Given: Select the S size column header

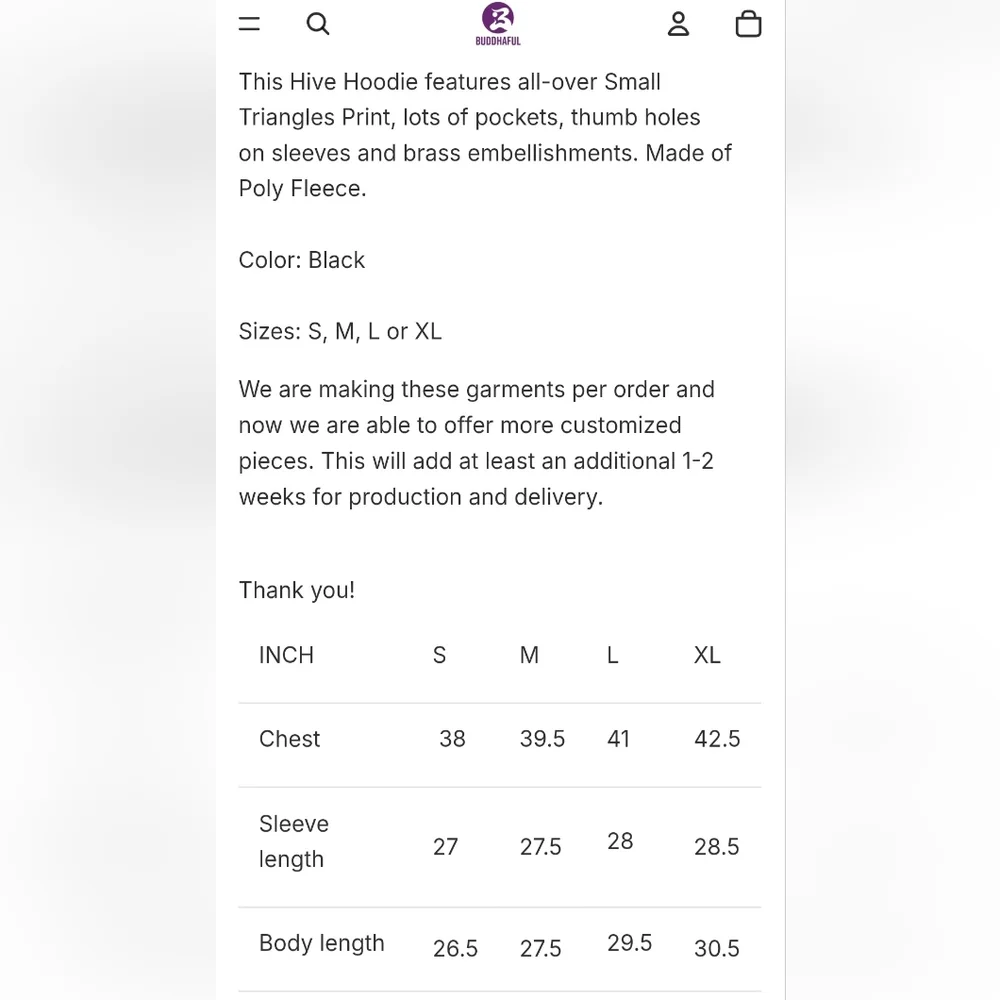Looking at the screenshot, I should click(439, 655).
